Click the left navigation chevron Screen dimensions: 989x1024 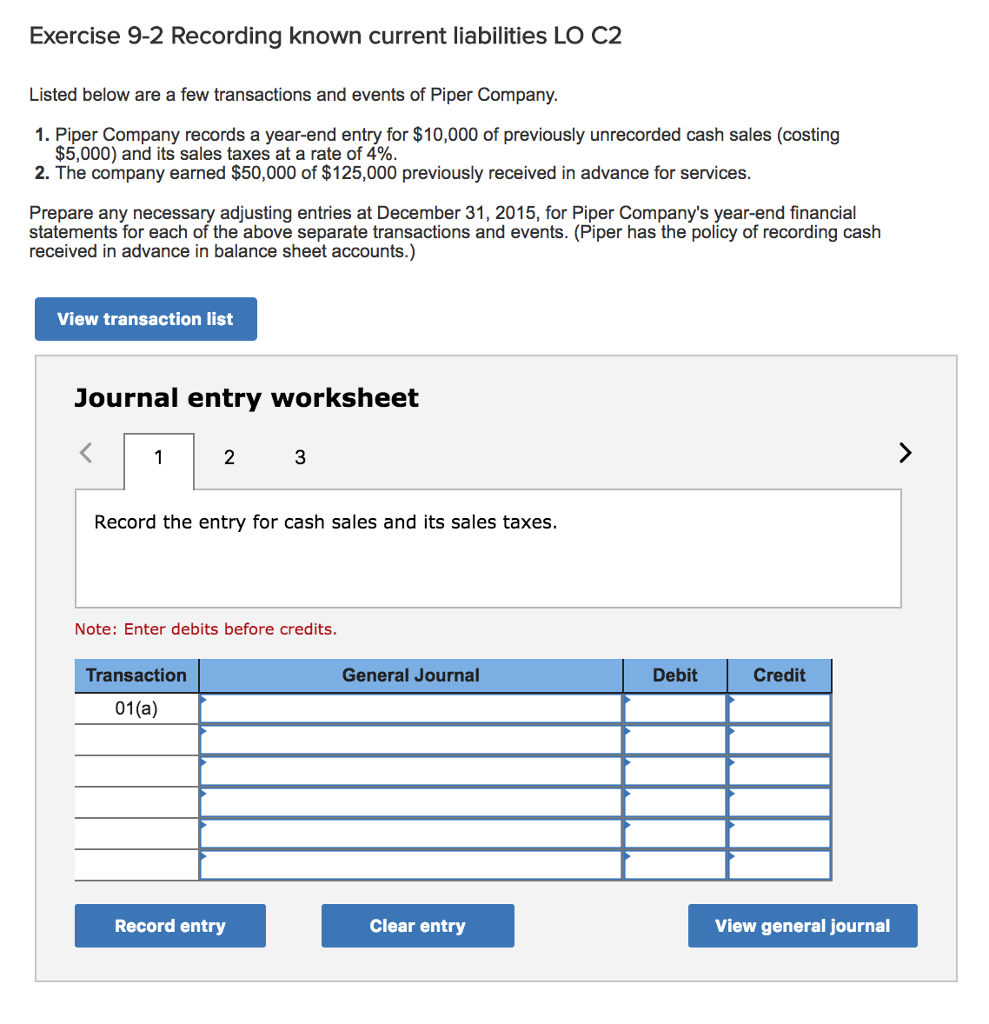84,453
